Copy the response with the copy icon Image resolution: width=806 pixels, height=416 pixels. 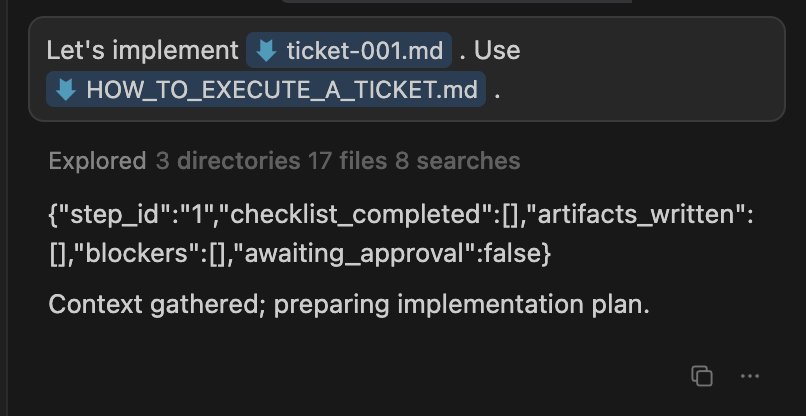pyautogui.click(x=702, y=376)
